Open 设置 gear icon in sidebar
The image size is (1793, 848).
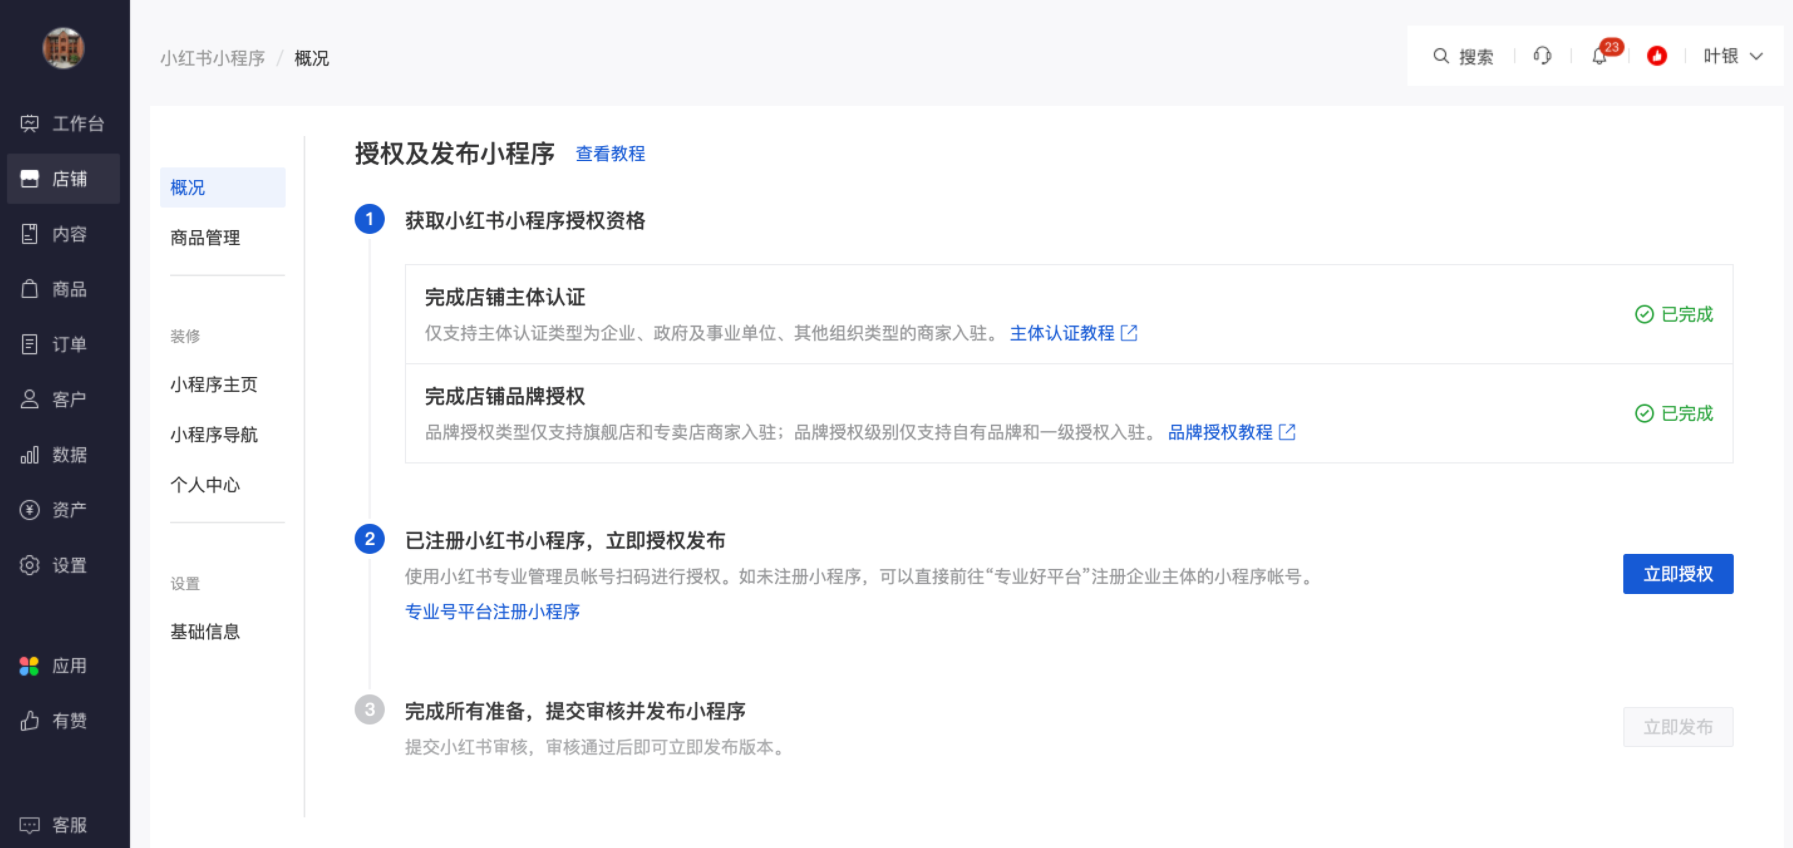click(30, 565)
